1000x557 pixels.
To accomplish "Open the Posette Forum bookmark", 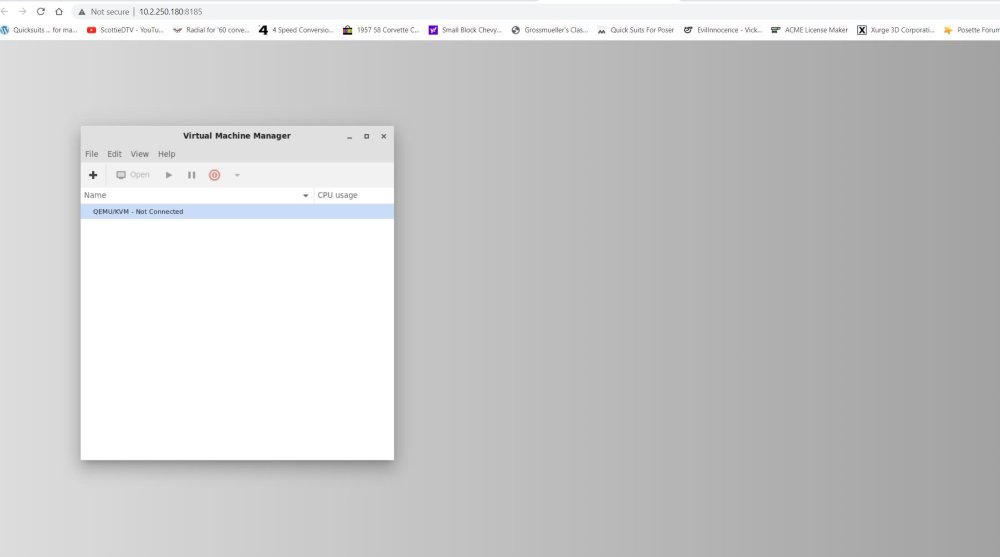I will click(x=972, y=30).
